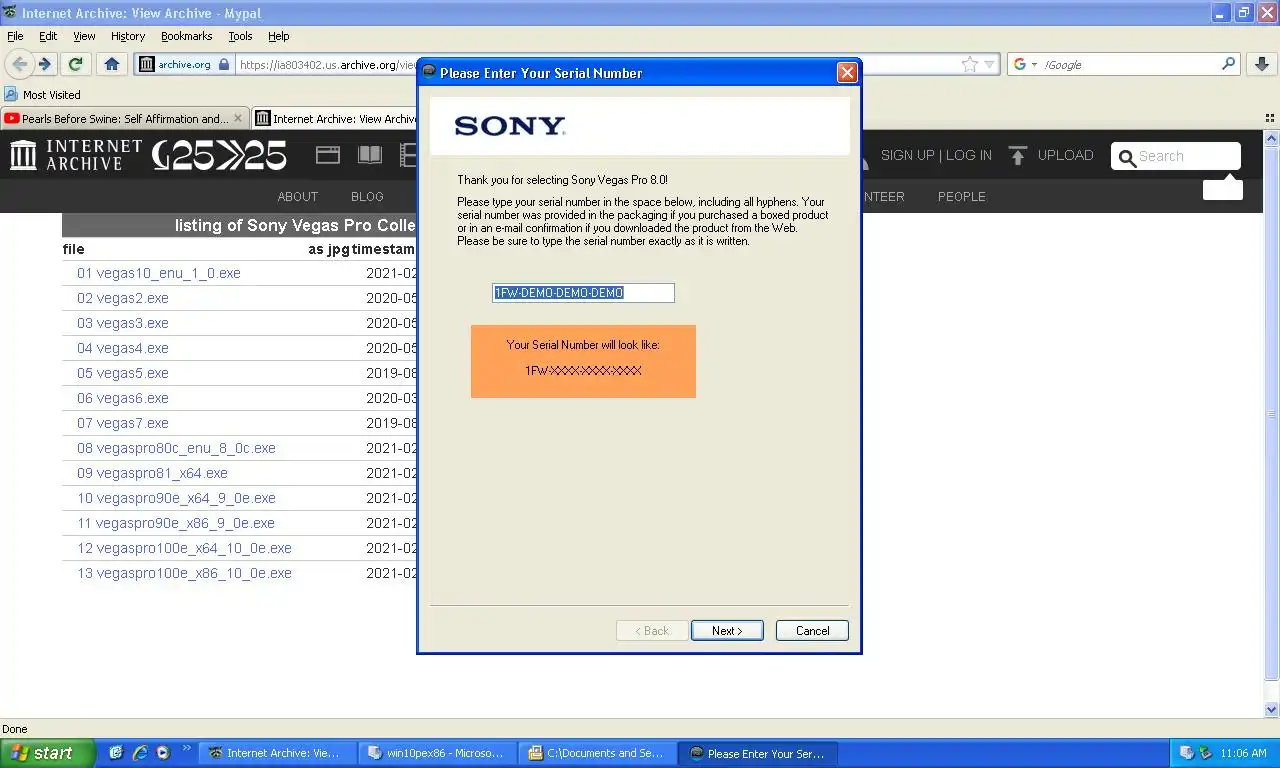Screen dimensions: 1280x768
Task: Open file 08 vegaspro80c_enu_8_0c.exe
Action: point(176,448)
